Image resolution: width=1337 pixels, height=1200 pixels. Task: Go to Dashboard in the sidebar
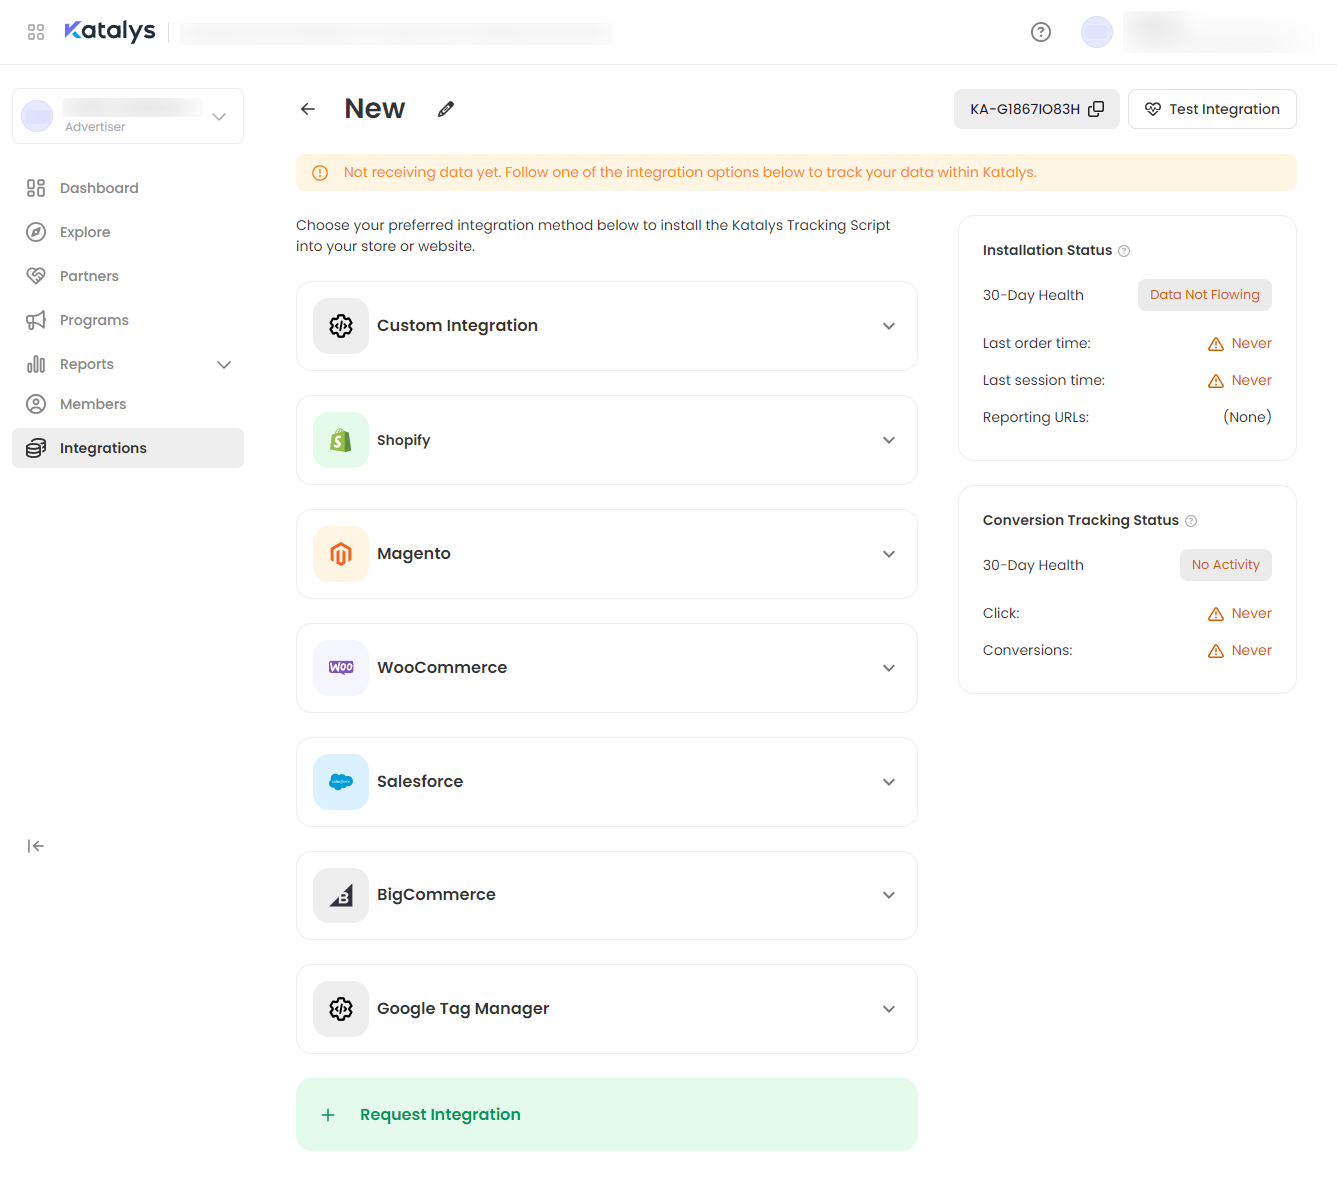[99, 188]
